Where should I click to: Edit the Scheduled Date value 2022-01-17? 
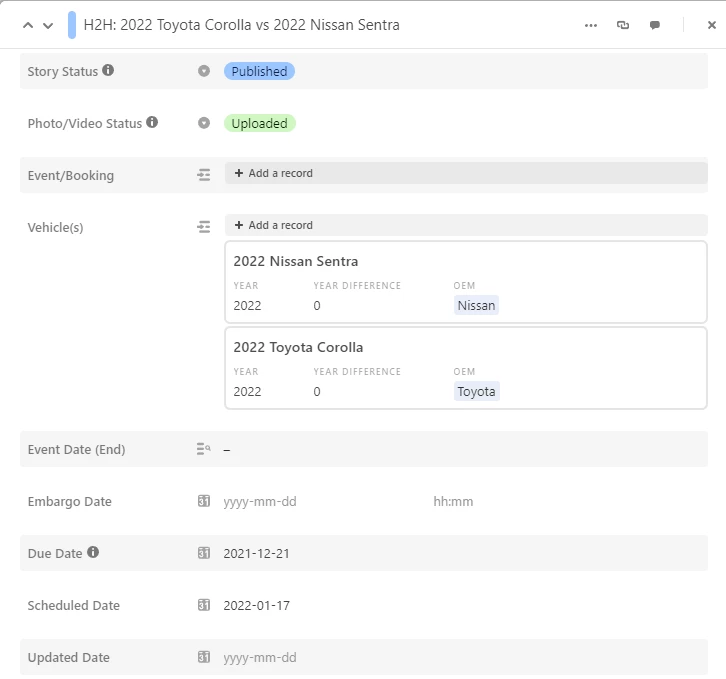point(257,605)
